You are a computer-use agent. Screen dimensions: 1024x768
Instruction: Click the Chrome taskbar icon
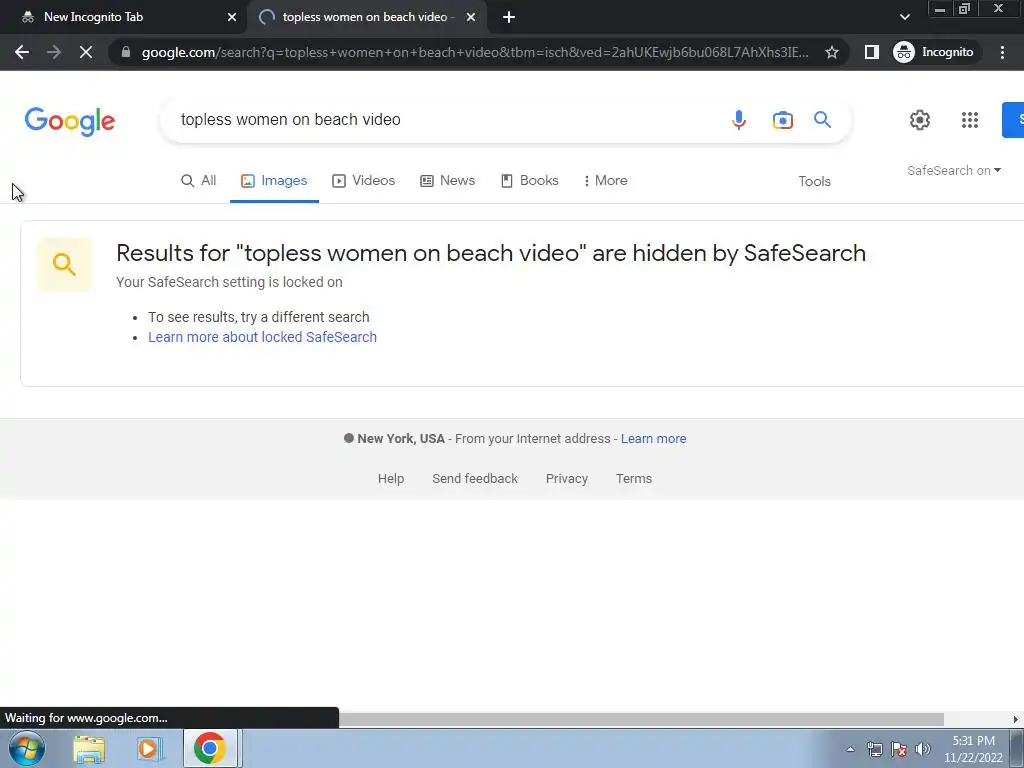pos(210,748)
